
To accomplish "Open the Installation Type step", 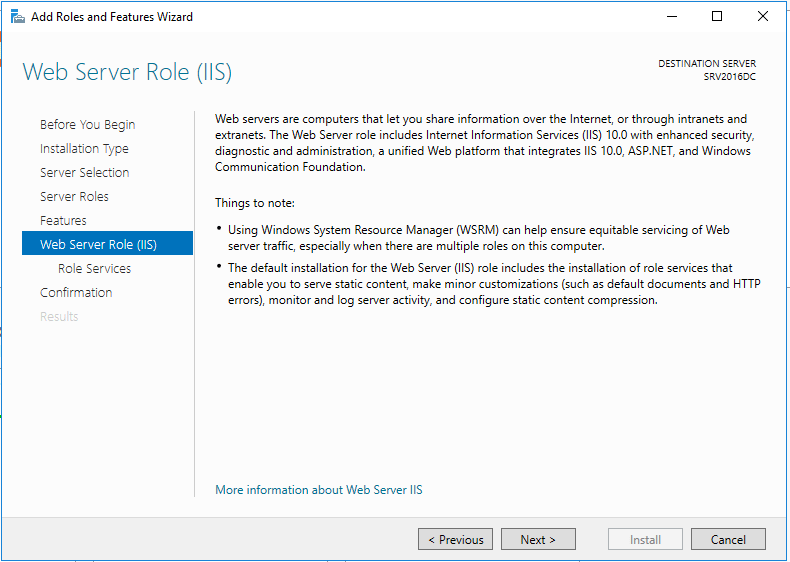I will 84,149.
